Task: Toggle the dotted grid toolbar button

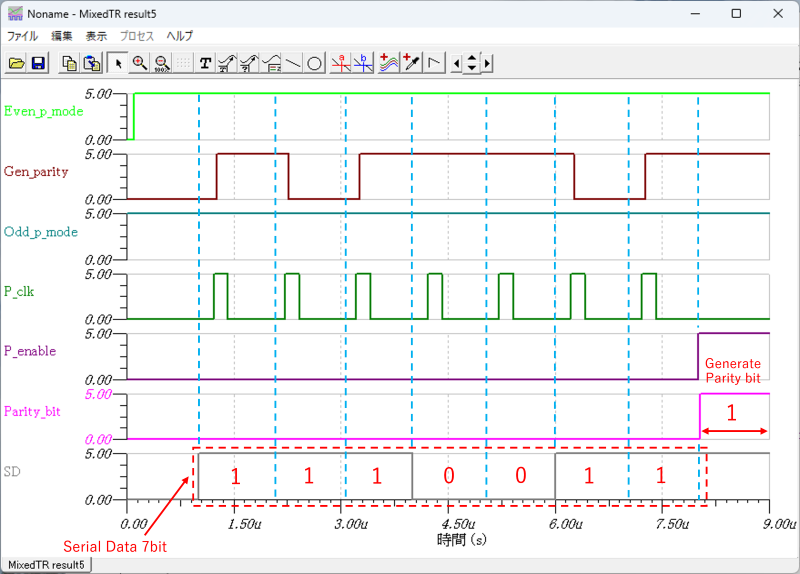Action: (x=183, y=63)
